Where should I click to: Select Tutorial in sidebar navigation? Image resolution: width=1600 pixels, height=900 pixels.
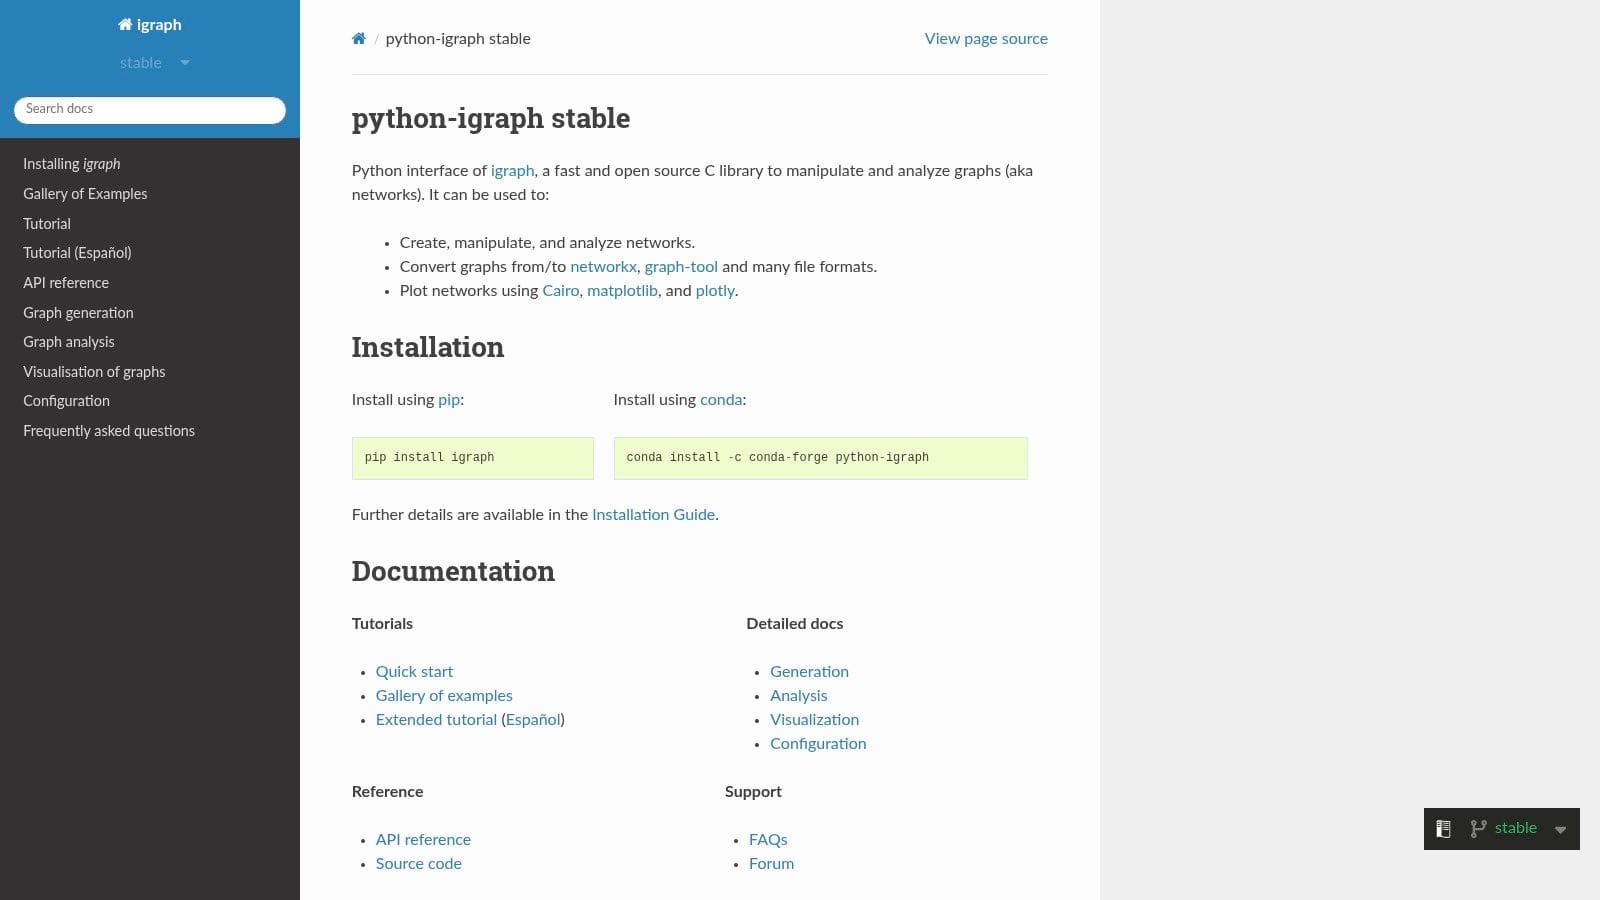coord(47,224)
